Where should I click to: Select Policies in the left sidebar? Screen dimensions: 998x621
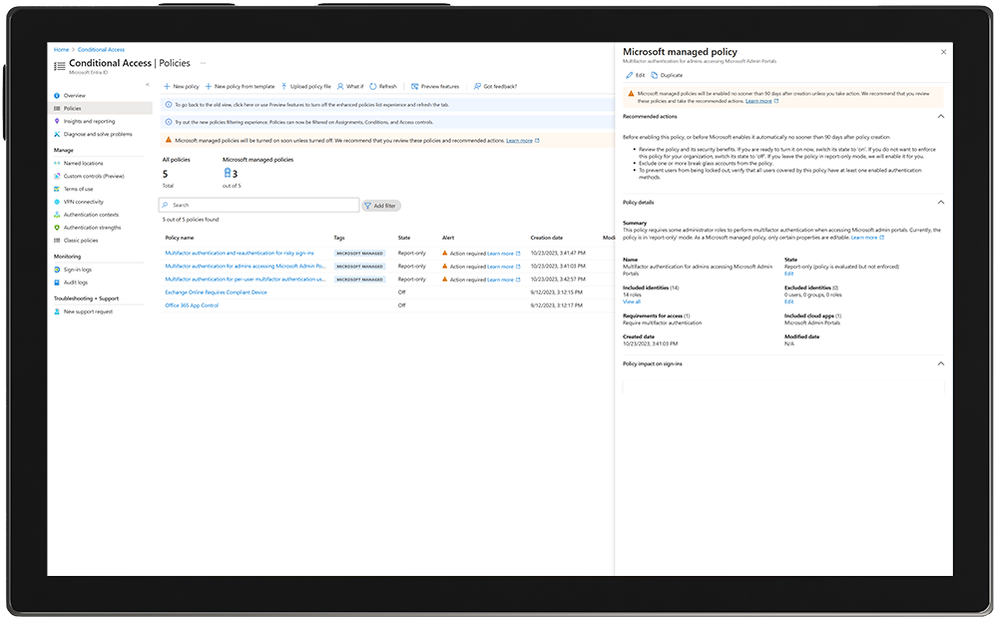[x=102, y=108]
